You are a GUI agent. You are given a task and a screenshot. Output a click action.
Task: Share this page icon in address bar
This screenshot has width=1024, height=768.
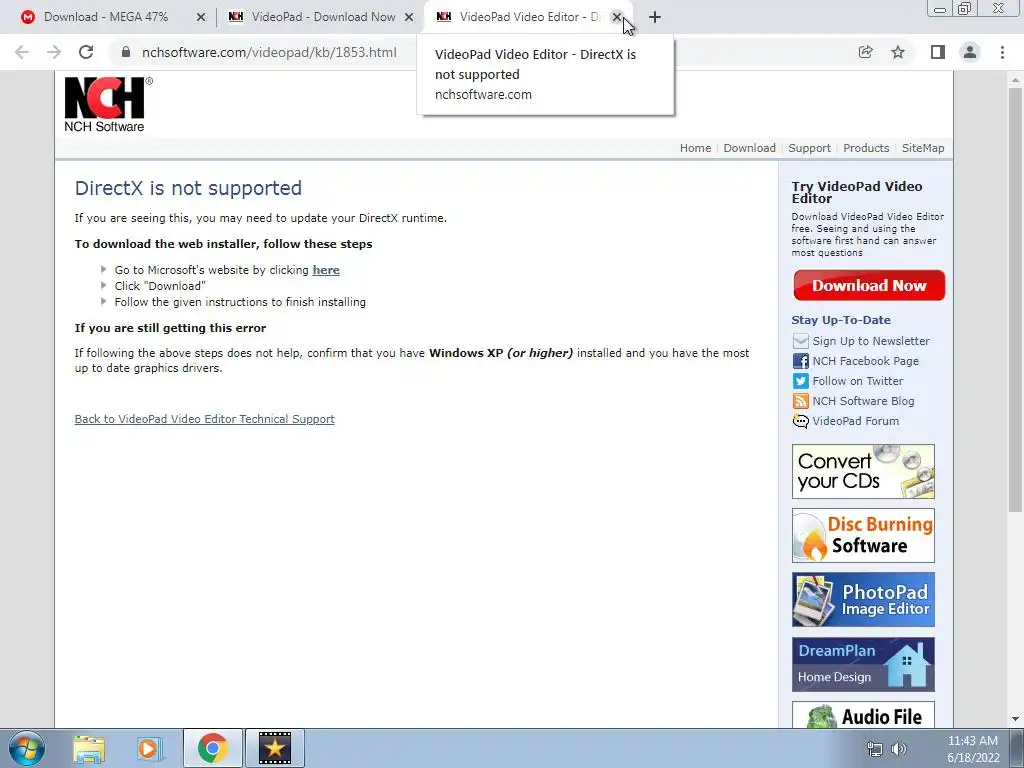coord(865,52)
